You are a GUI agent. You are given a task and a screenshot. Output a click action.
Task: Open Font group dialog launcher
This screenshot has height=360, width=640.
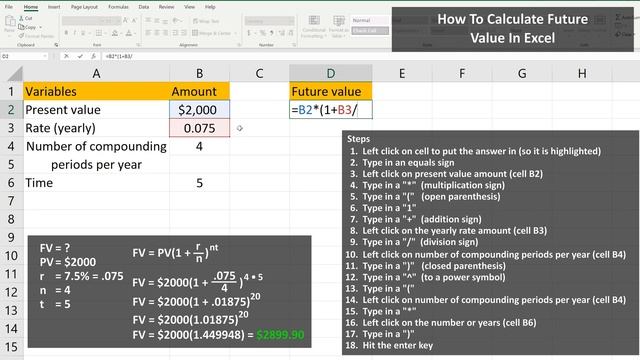(x=138, y=45)
